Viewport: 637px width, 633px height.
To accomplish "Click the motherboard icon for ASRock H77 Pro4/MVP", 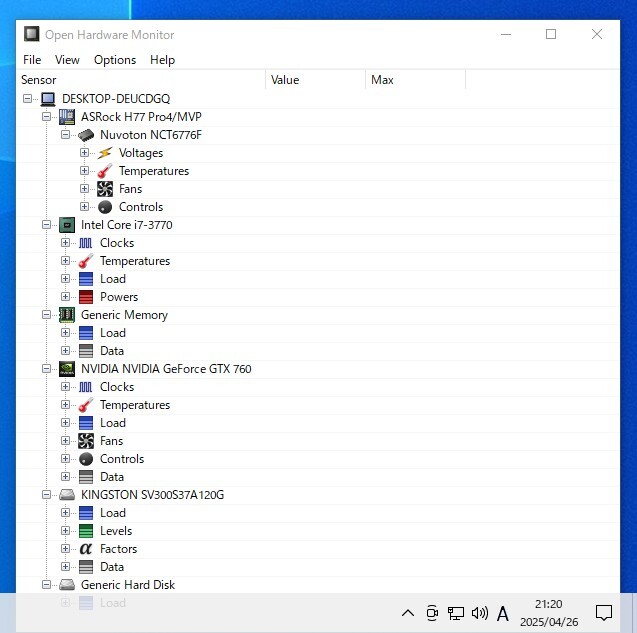I will coord(67,117).
